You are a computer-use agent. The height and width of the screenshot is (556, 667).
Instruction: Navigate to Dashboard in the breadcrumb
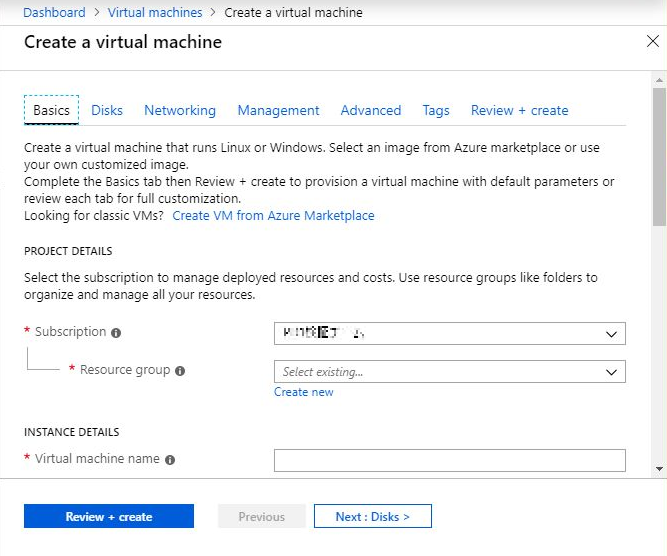point(54,13)
